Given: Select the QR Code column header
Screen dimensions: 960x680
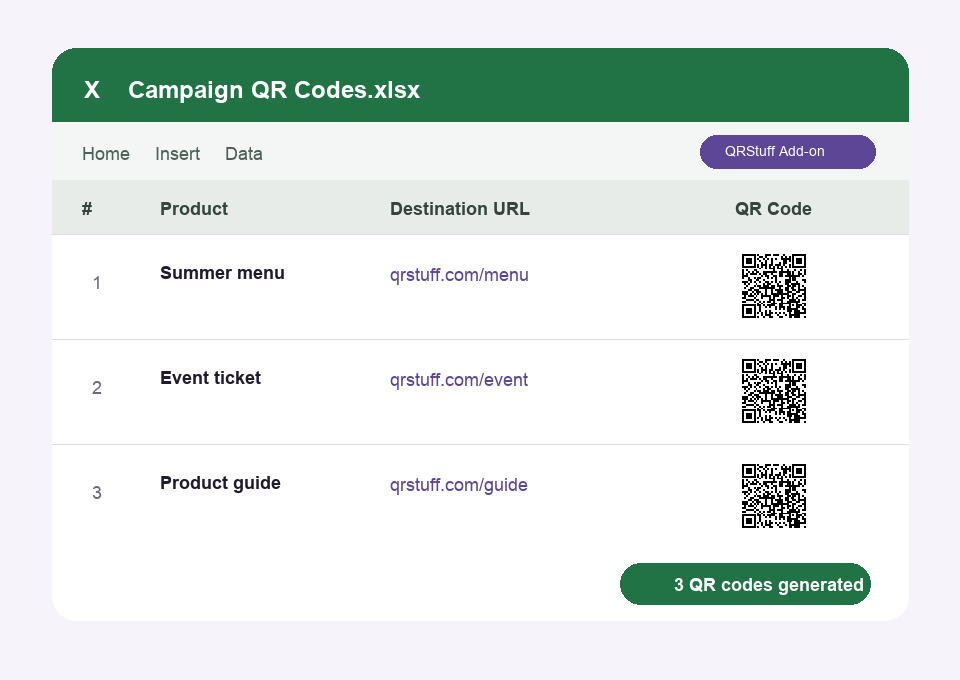Looking at the screenshot, I should click(x=773, y=209).
